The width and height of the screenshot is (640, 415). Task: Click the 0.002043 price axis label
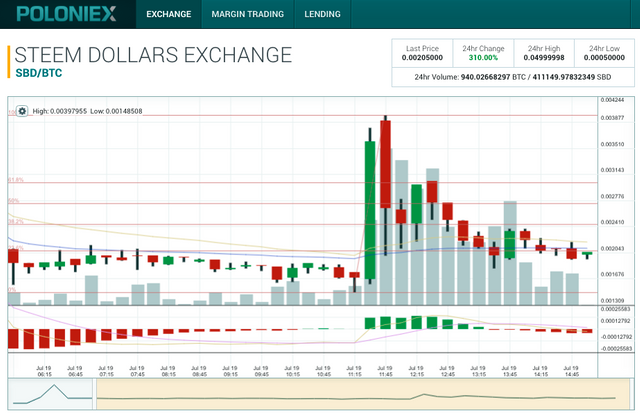pos(612,249)
